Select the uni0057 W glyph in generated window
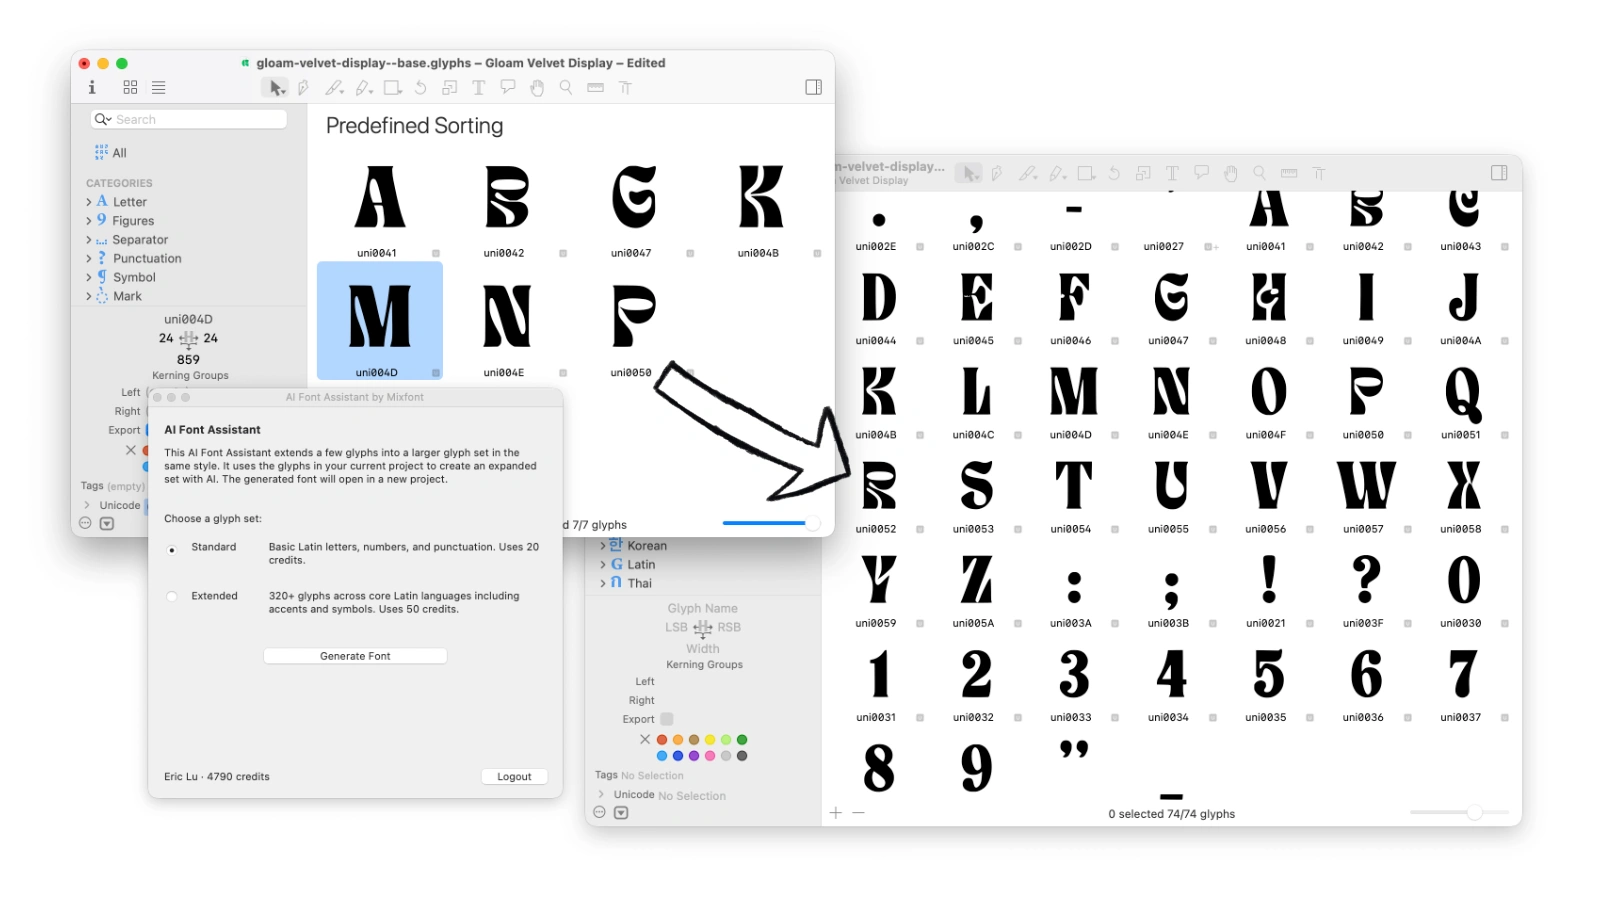This screenshot has width=1600, height=900. [x=1366, y=494]
